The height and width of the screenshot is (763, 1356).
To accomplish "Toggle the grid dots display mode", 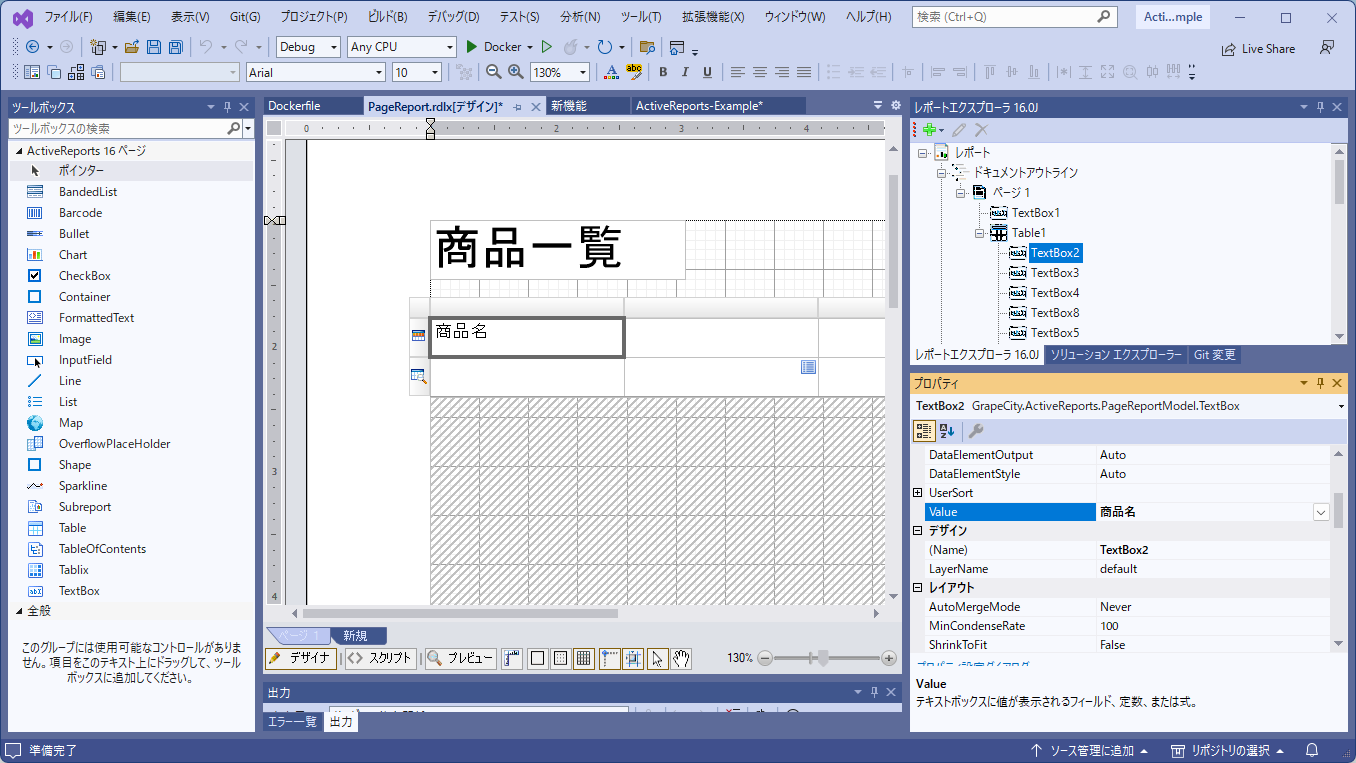I will (561, 658).
